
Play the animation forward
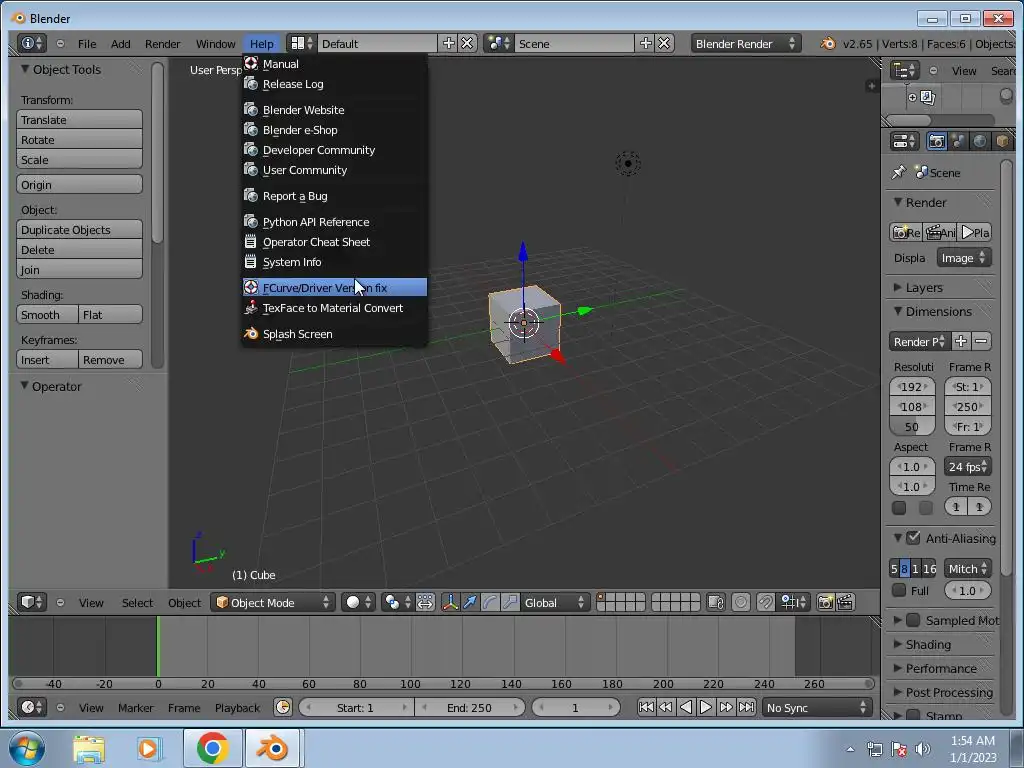705,707
